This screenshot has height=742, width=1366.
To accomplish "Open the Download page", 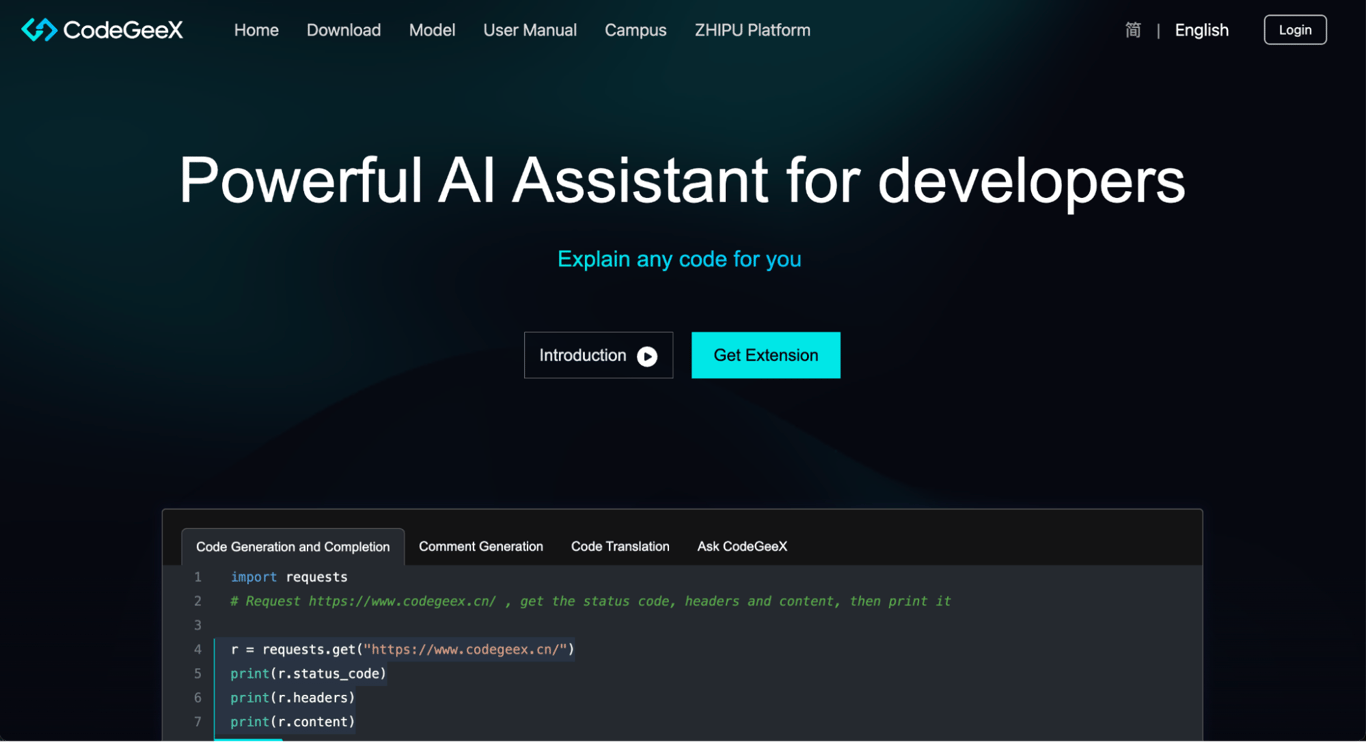I will pyautogui.click(x=343, y=30).
